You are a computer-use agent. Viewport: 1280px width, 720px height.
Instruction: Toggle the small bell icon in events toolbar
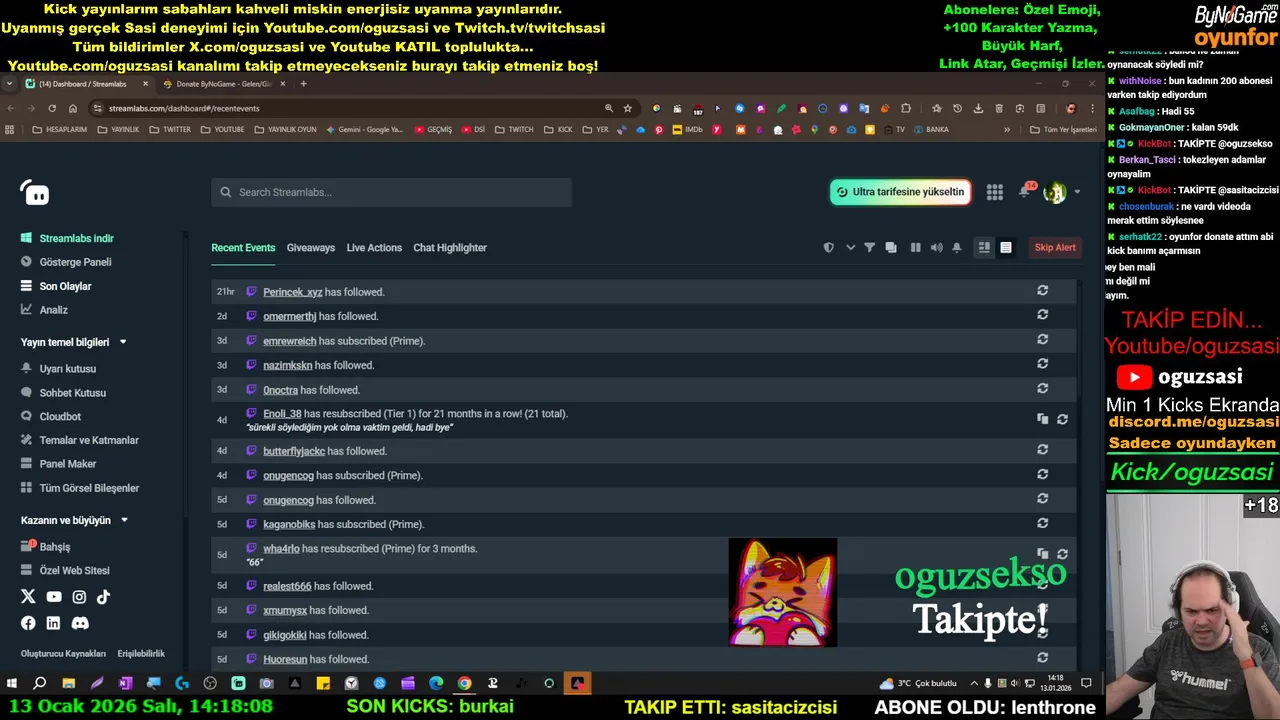tap(957, 248)
